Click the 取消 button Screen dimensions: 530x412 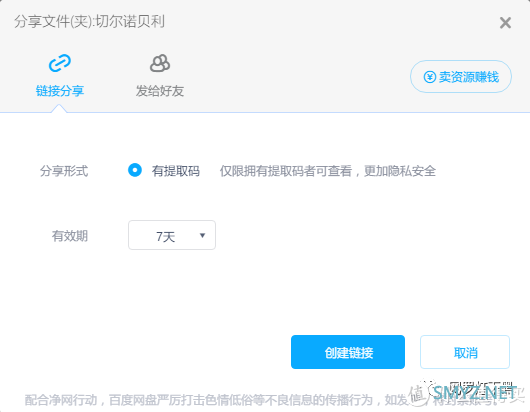[x=465, y=352]
